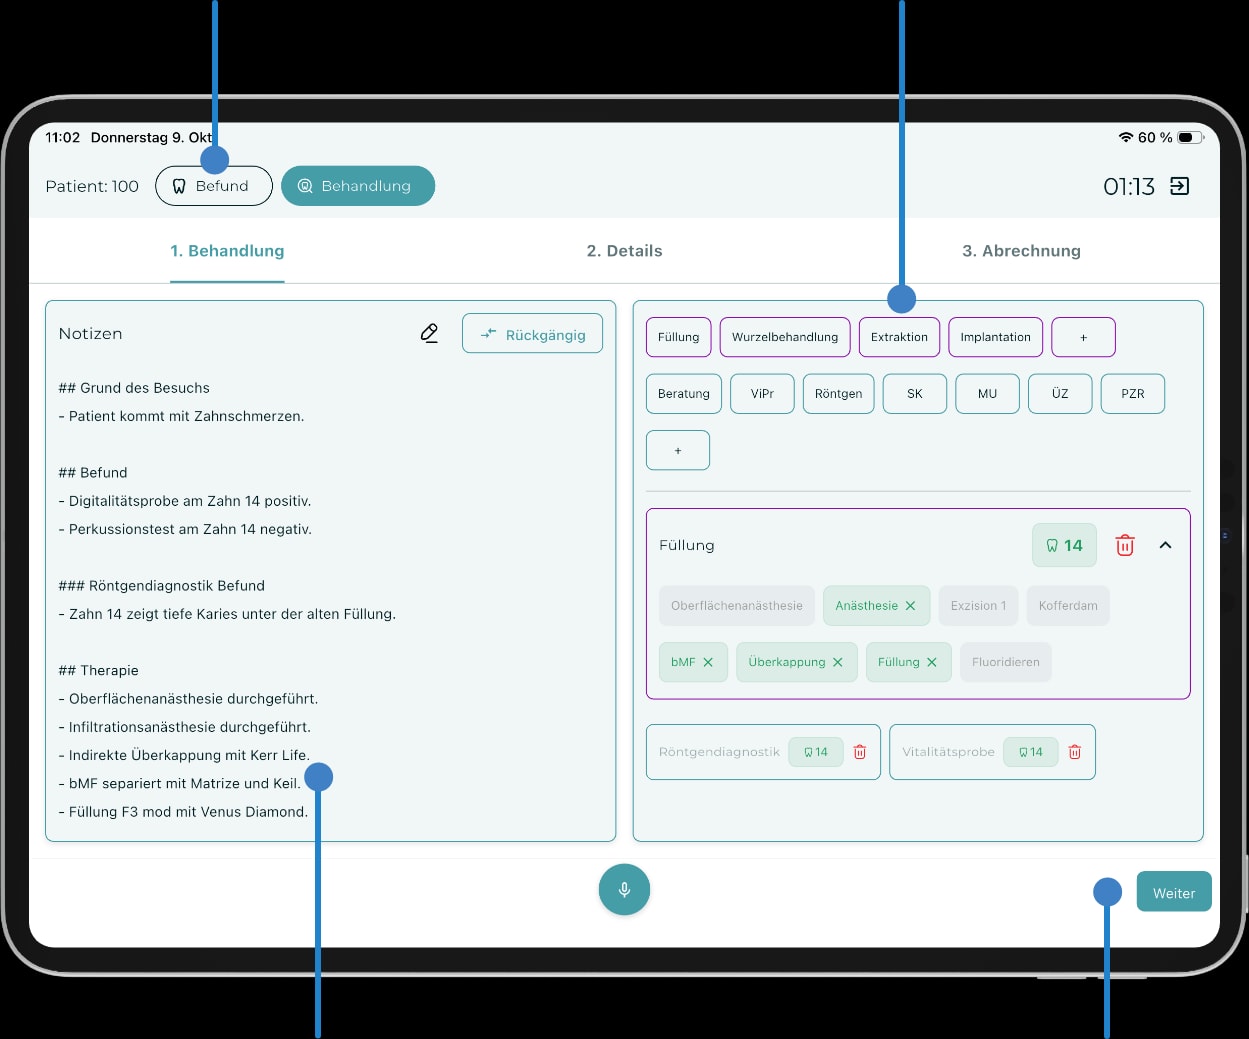Select the MU quick action
The height and width of the screenshot is (1039, 1249).
click(988, 394)
